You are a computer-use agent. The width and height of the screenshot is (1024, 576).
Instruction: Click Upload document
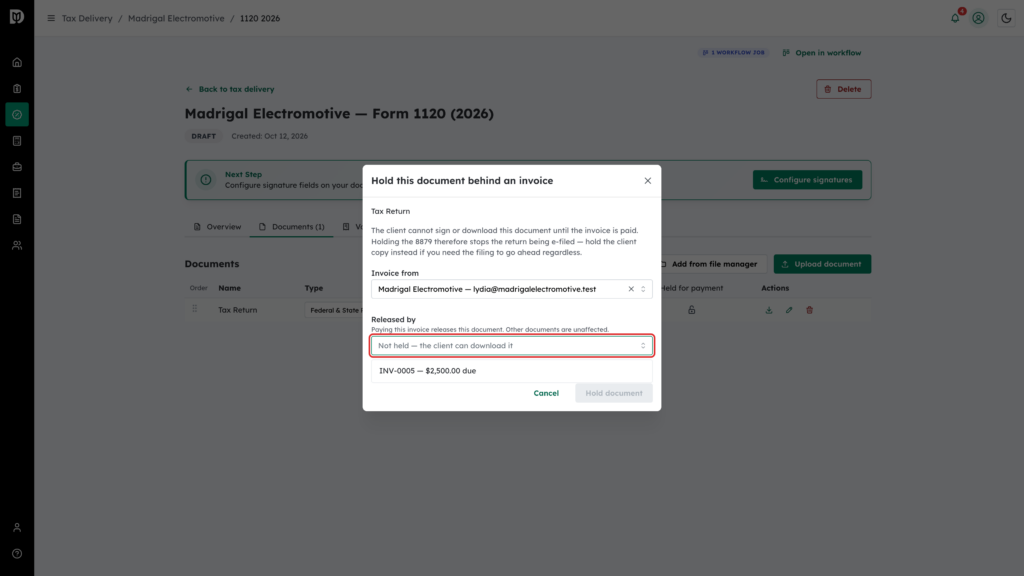click(822, 264)
